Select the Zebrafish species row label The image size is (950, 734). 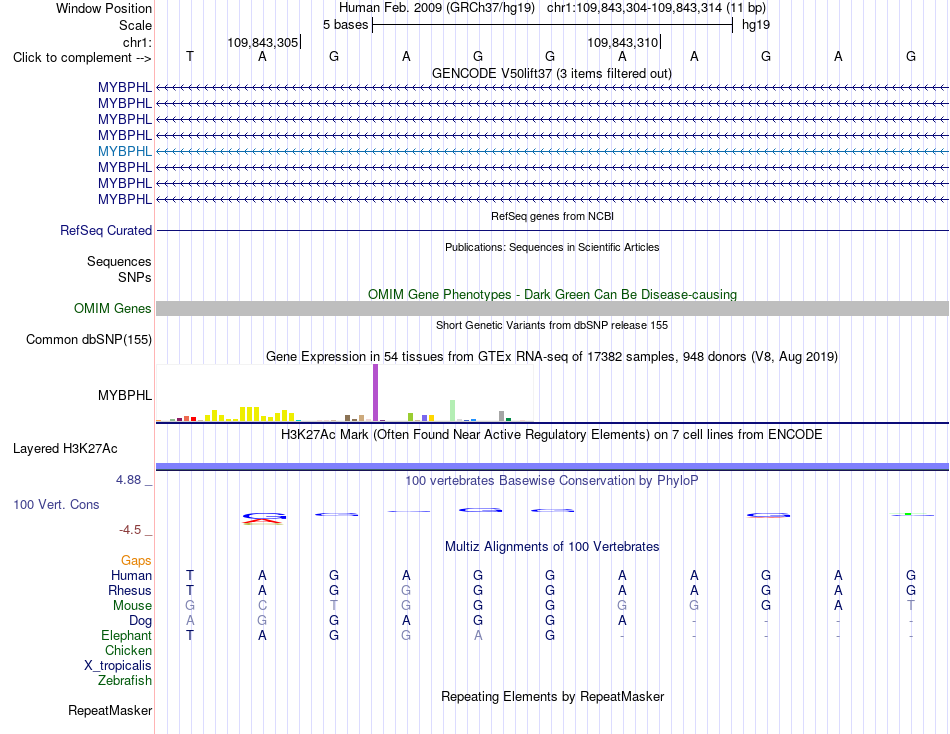tap(124, 680)
